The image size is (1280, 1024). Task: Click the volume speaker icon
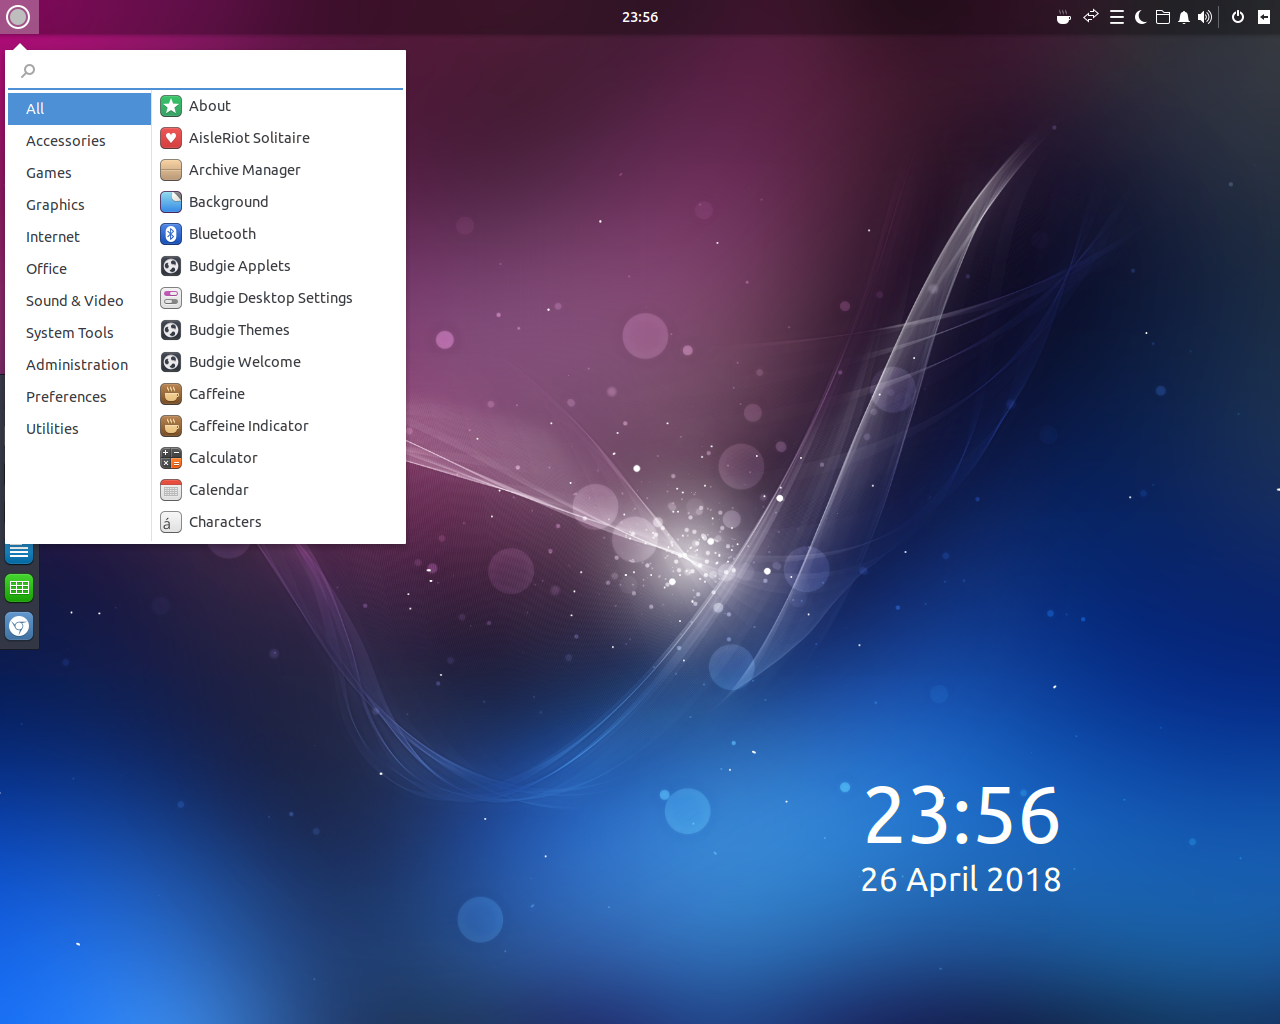click(1205, 17)
